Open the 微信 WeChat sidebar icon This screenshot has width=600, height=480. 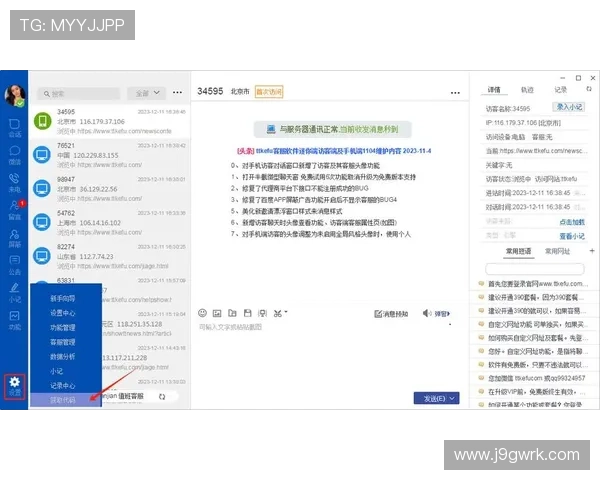tap(15, 155)
